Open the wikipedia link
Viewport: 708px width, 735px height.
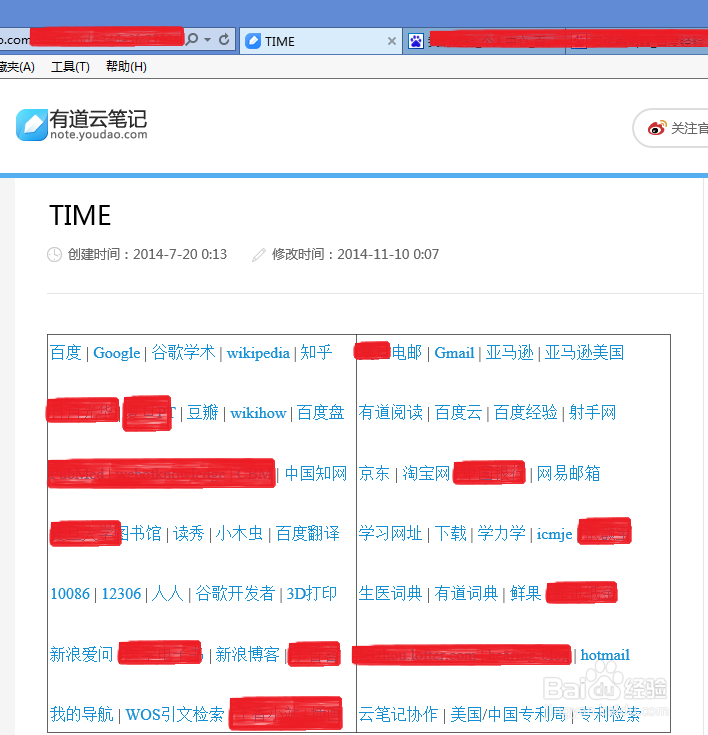pos(258,352)
